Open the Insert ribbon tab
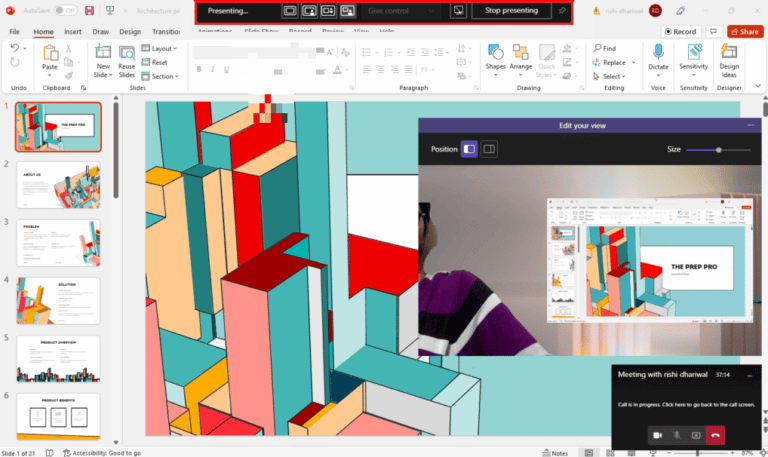Viewport: 768px width, 457px height. 73,32
